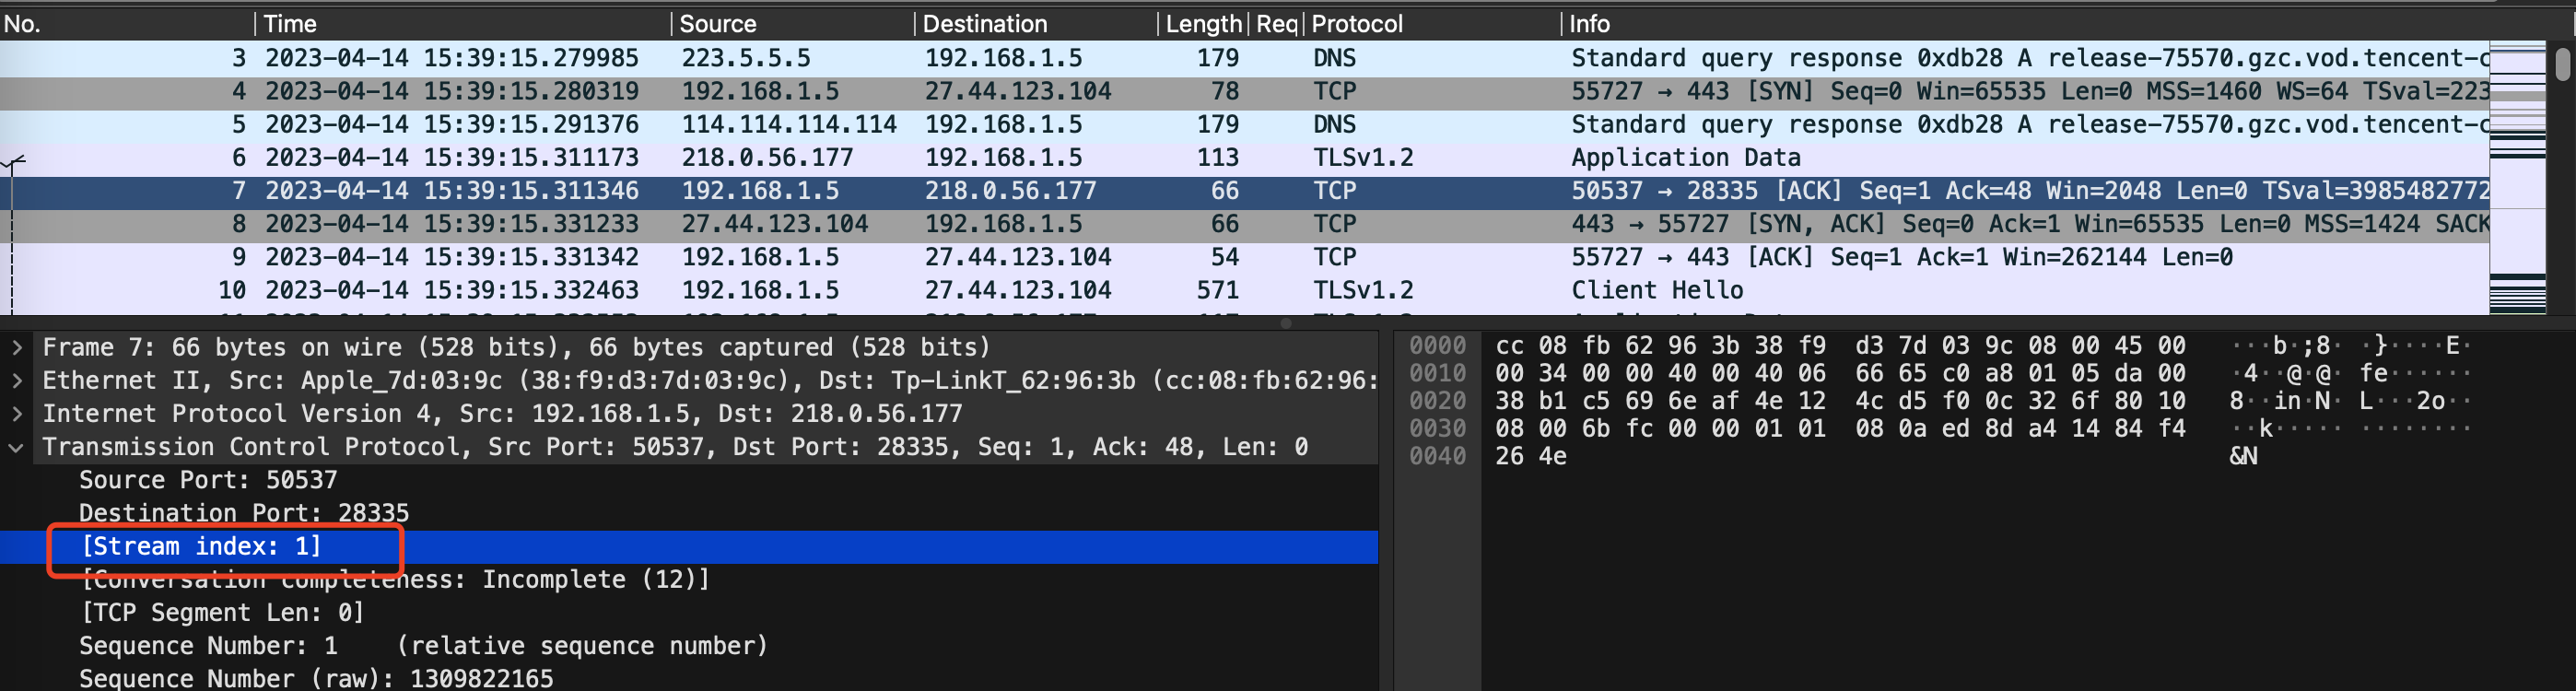Click the packet minimap intelligent scrollbar
2576x691 pixels.
pos(2517,178)
